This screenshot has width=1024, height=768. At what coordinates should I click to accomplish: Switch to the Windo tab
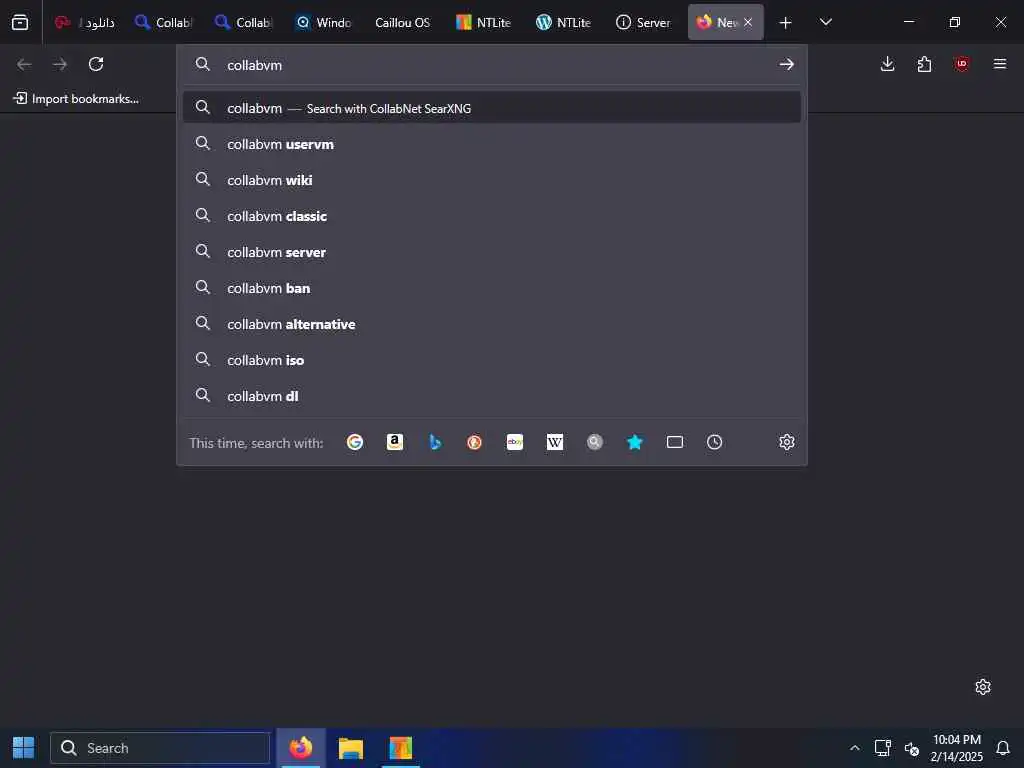point(323,22)
